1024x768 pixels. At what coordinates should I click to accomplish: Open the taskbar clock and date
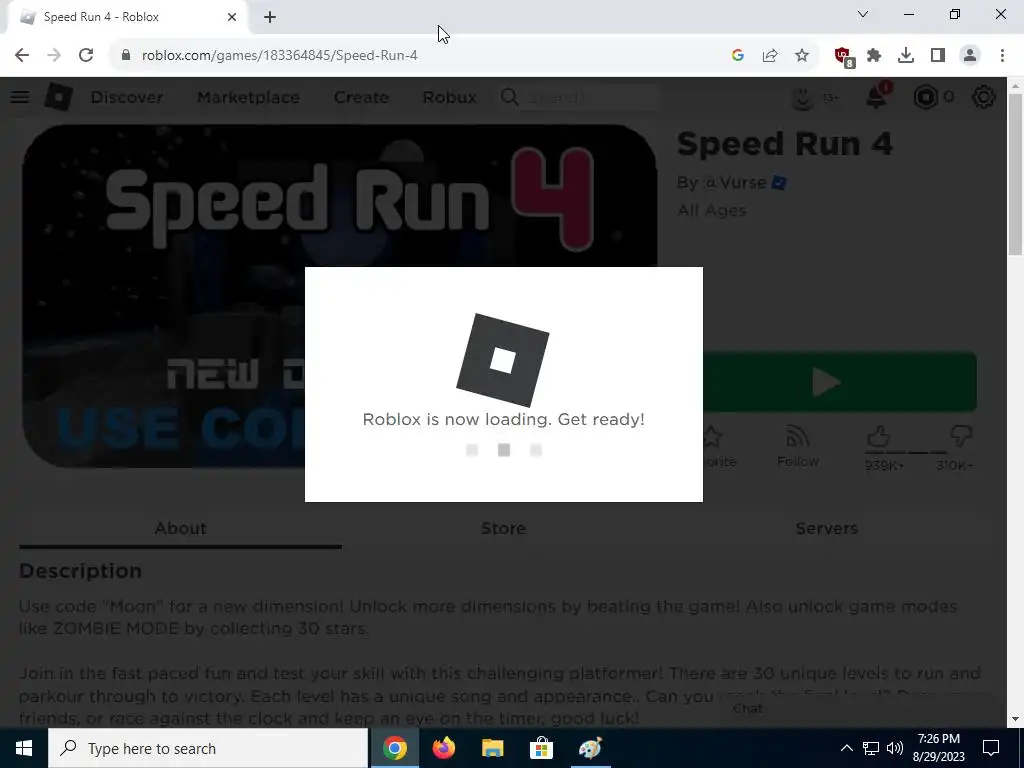coord(938,748)
